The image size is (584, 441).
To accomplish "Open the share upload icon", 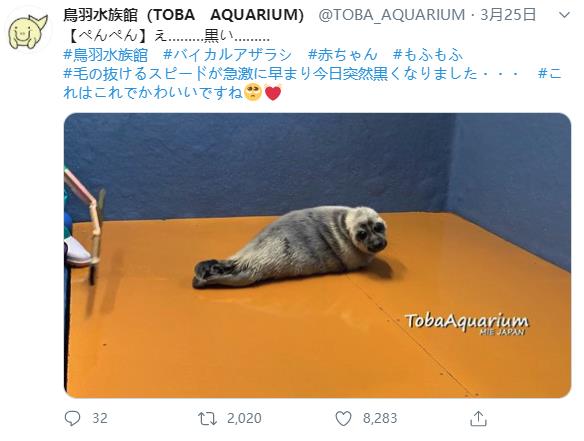I will click(x=478, y=418).
